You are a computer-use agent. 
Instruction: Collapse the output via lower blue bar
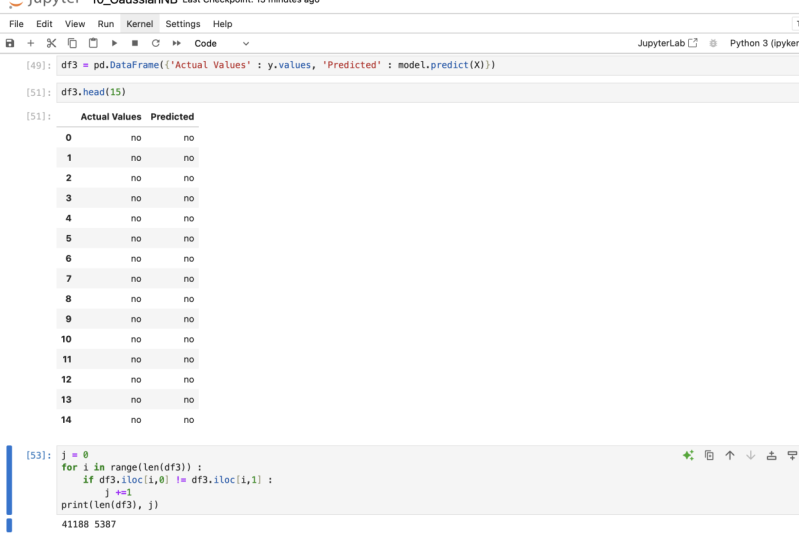(9, 525)
